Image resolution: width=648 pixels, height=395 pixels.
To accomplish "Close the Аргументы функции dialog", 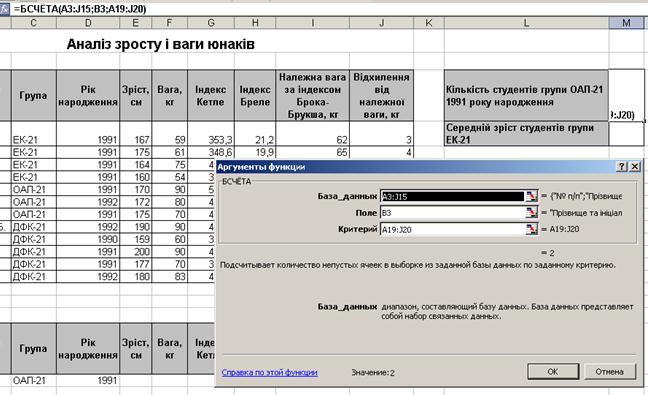I will (x=635, y=167).
